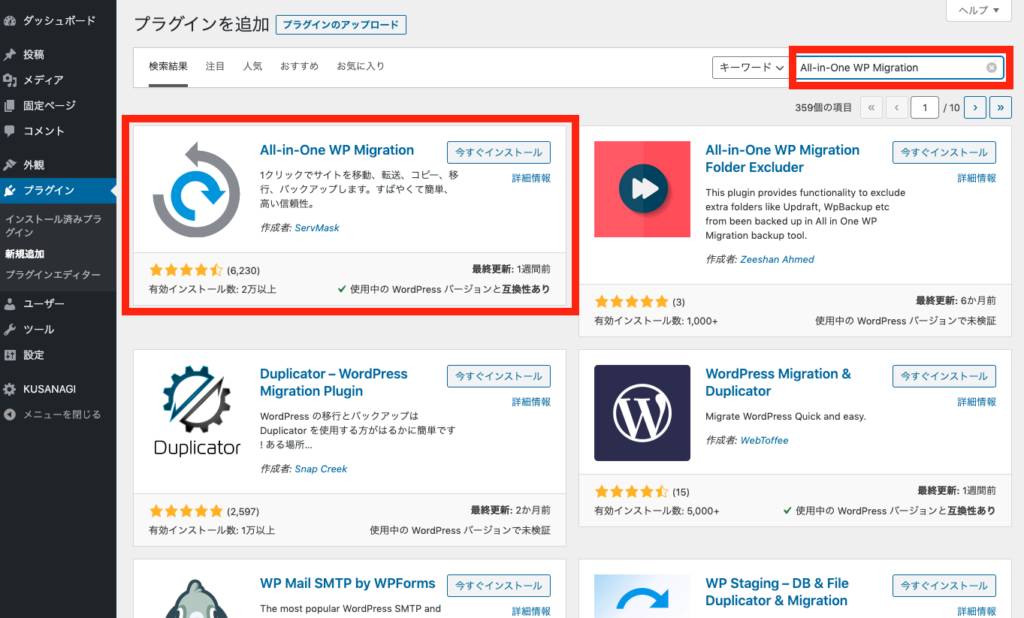Image resolution: width=1024 pixels, height=618 pixels.
Task: Install WordPress Migration & Duplicator
Action: click(944, 376)
